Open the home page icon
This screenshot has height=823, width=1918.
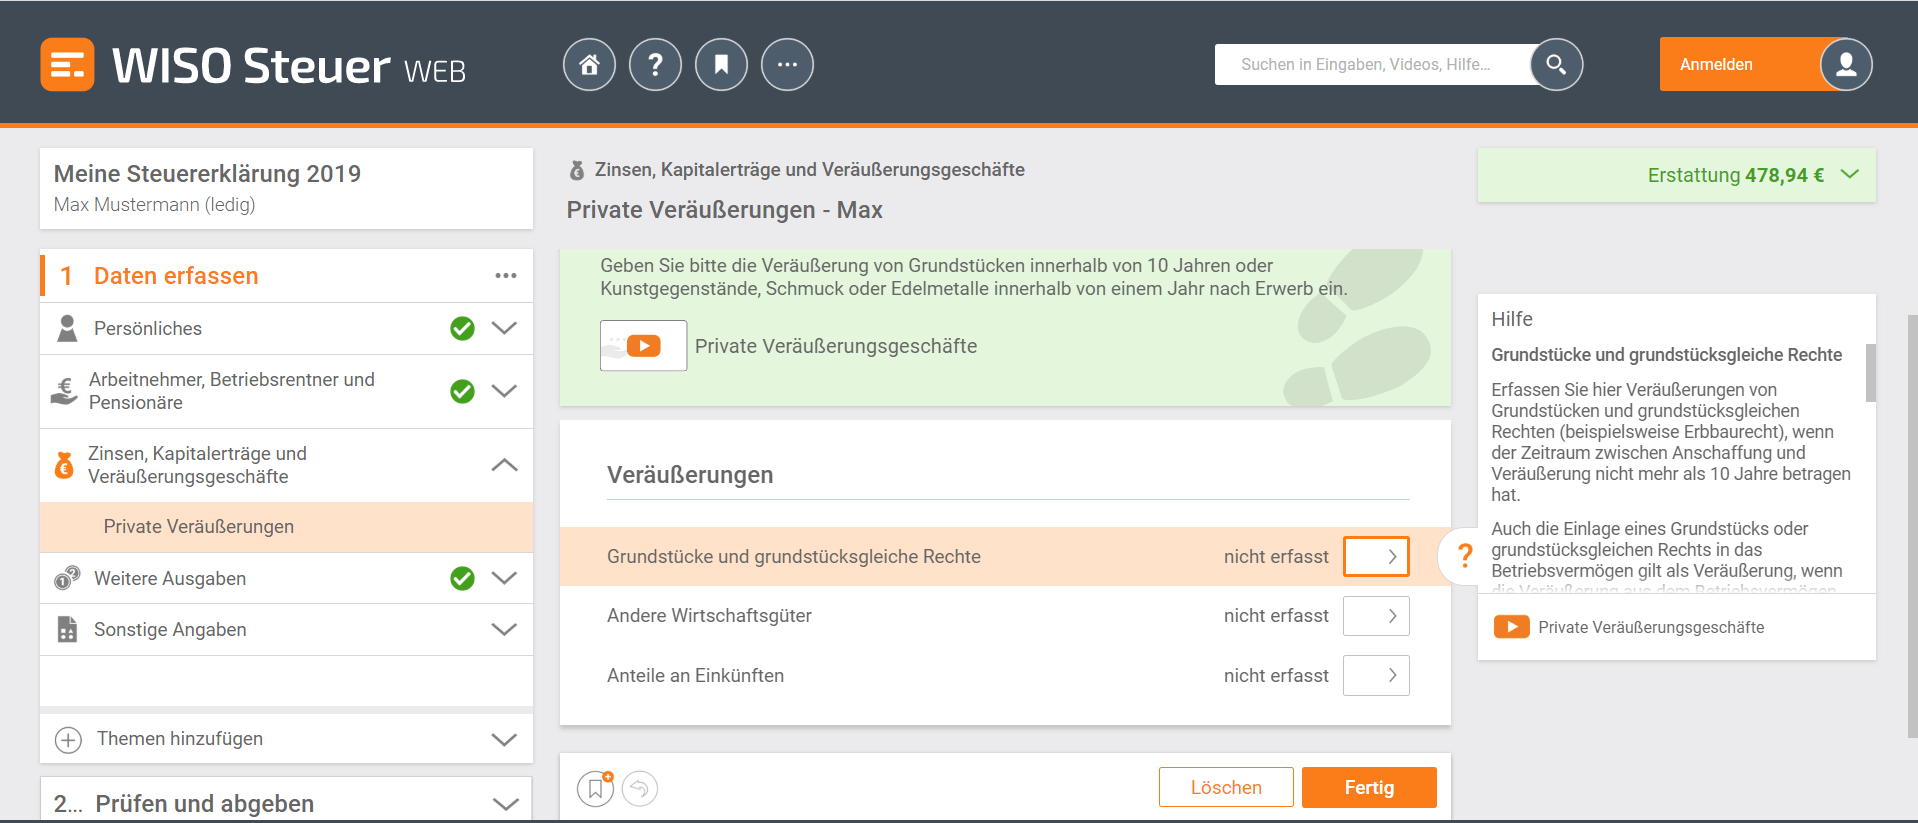589,65
